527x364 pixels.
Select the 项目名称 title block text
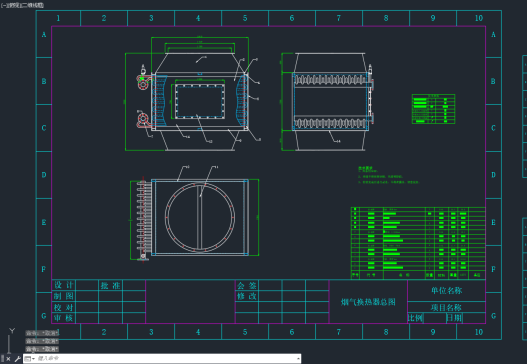coord(446,307)
